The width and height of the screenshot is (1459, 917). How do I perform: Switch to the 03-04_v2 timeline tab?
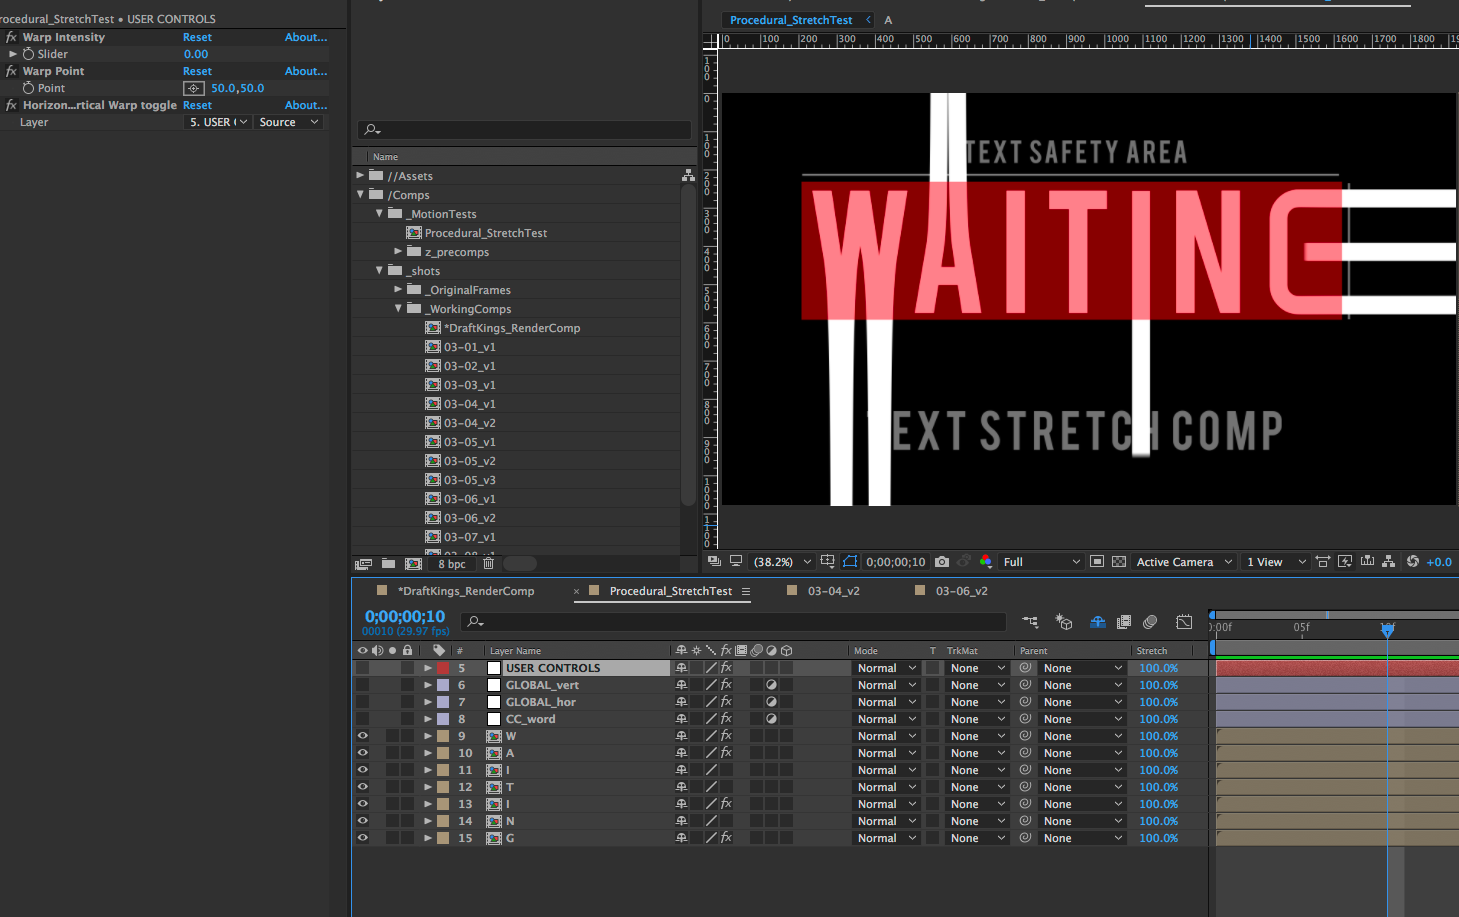(833, 591)
